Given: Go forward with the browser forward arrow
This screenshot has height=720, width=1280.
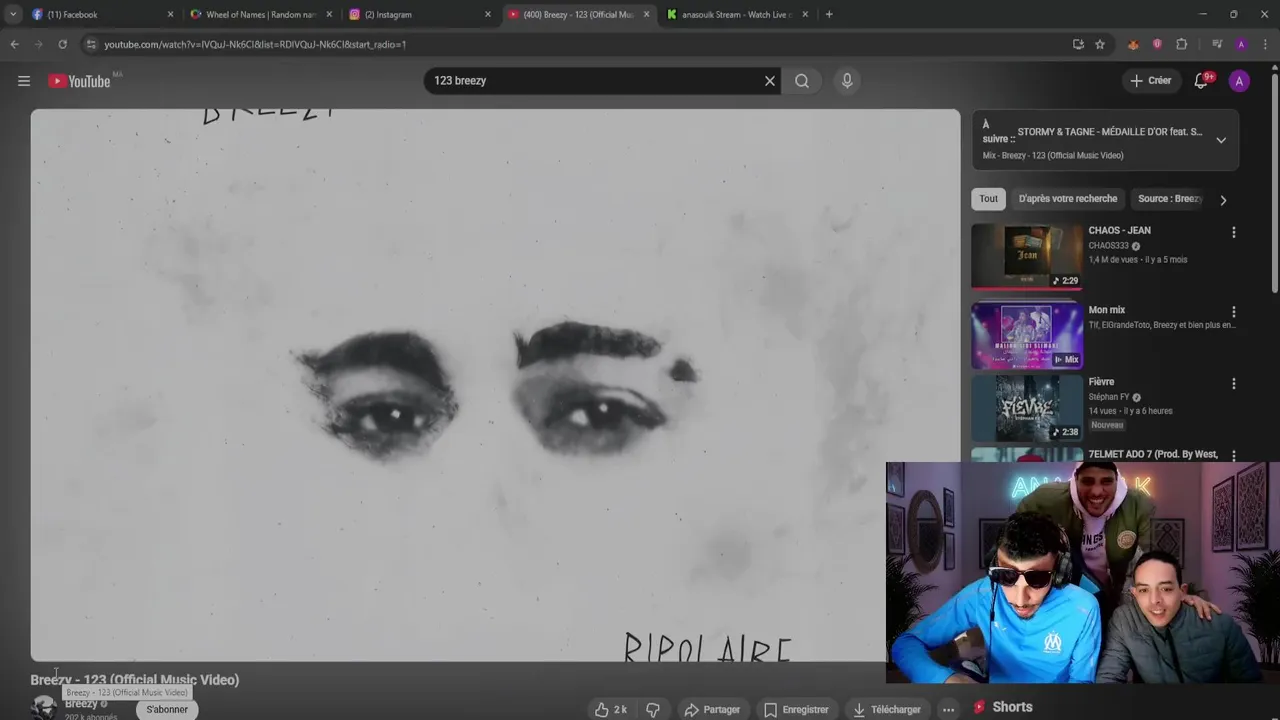Looking at the screenshot, I should click(x=38, y=44).
